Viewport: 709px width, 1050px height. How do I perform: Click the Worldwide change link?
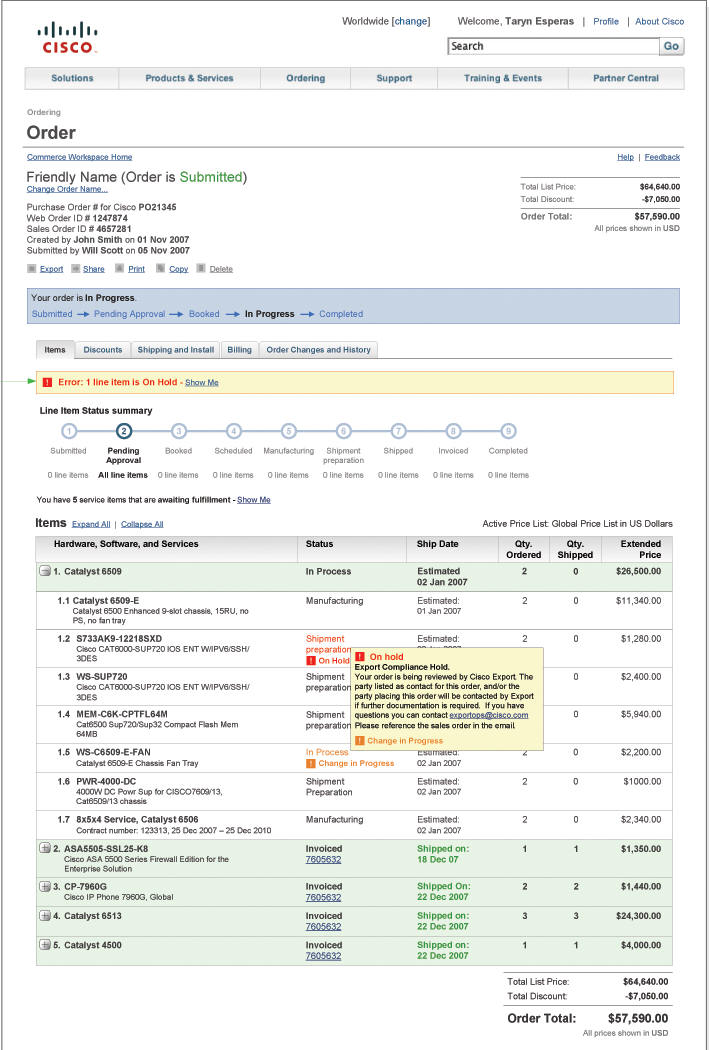tap(411, 21)
